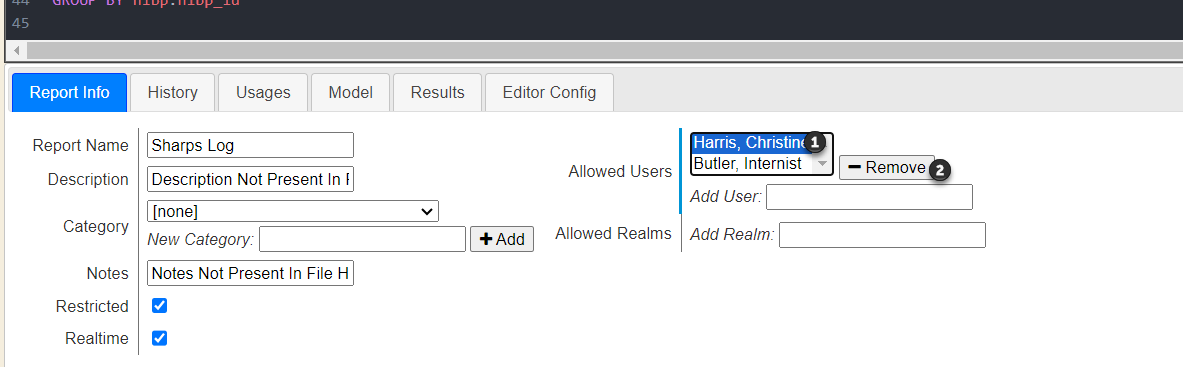1183x367 pixels.
Task: Click the plus Add category button
Action: coord(502,239)
